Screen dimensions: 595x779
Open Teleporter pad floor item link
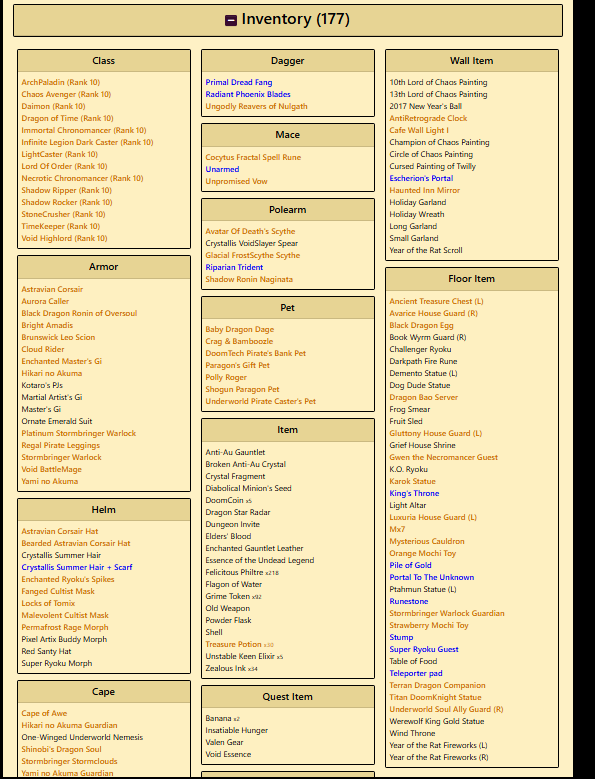click(x=416, y=674)
